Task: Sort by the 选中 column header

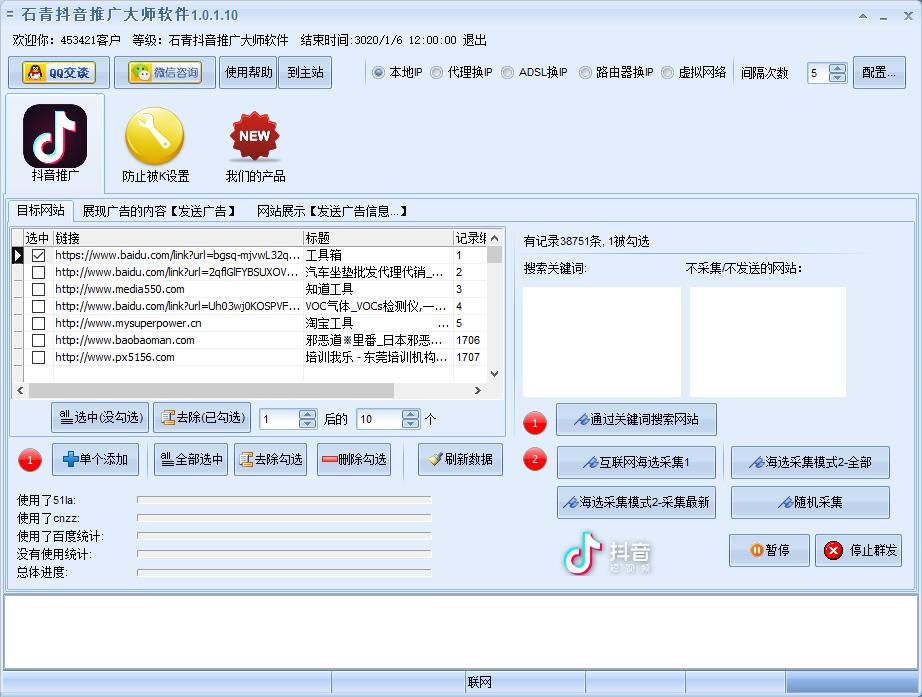Action: click(x=38, y=238)
